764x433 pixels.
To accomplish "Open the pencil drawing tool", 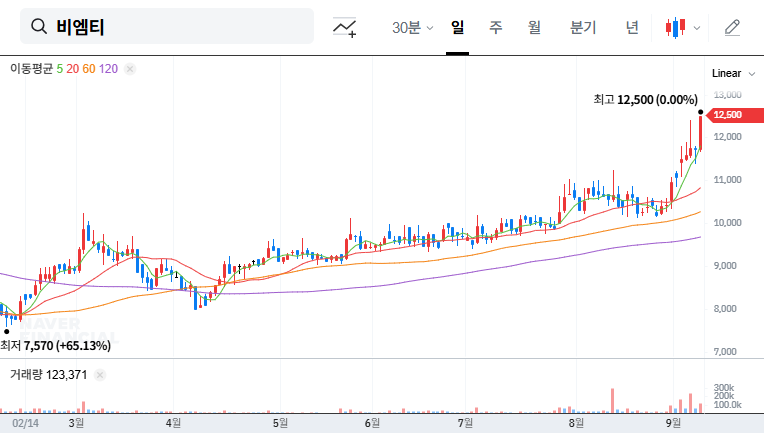I will pyautogui.click(x=733, y=27).
